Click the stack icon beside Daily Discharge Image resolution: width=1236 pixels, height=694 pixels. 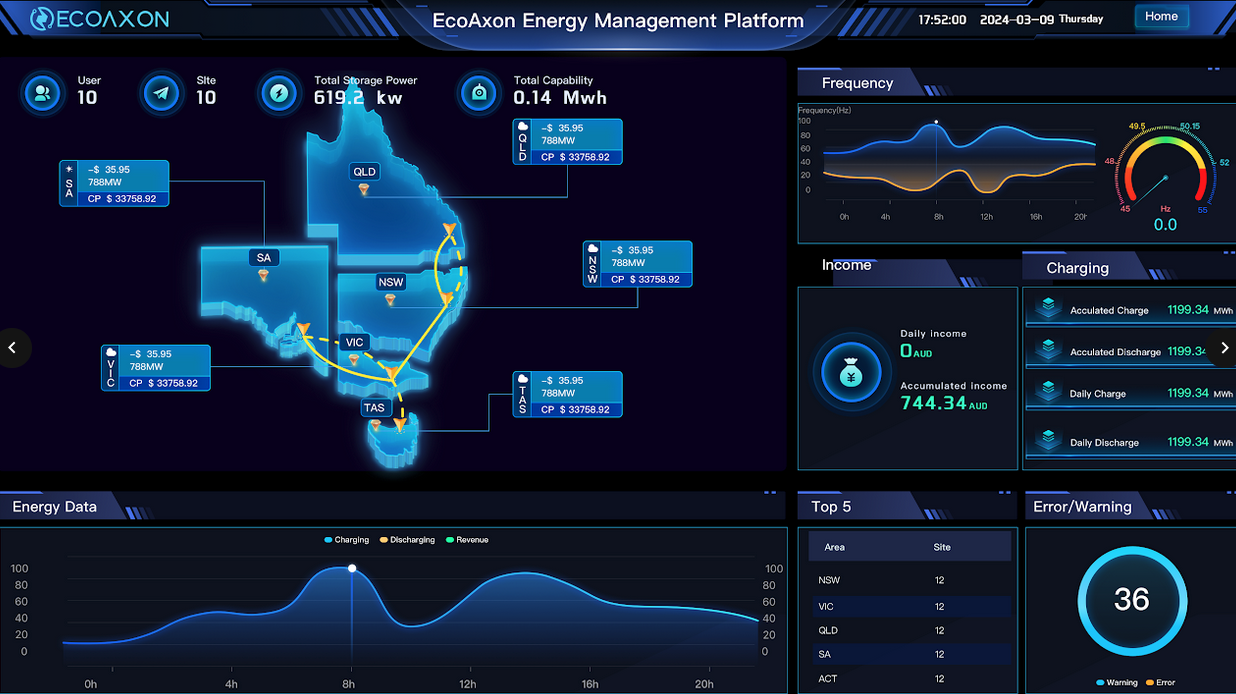pyautogui.click(x=1048, y=441)
